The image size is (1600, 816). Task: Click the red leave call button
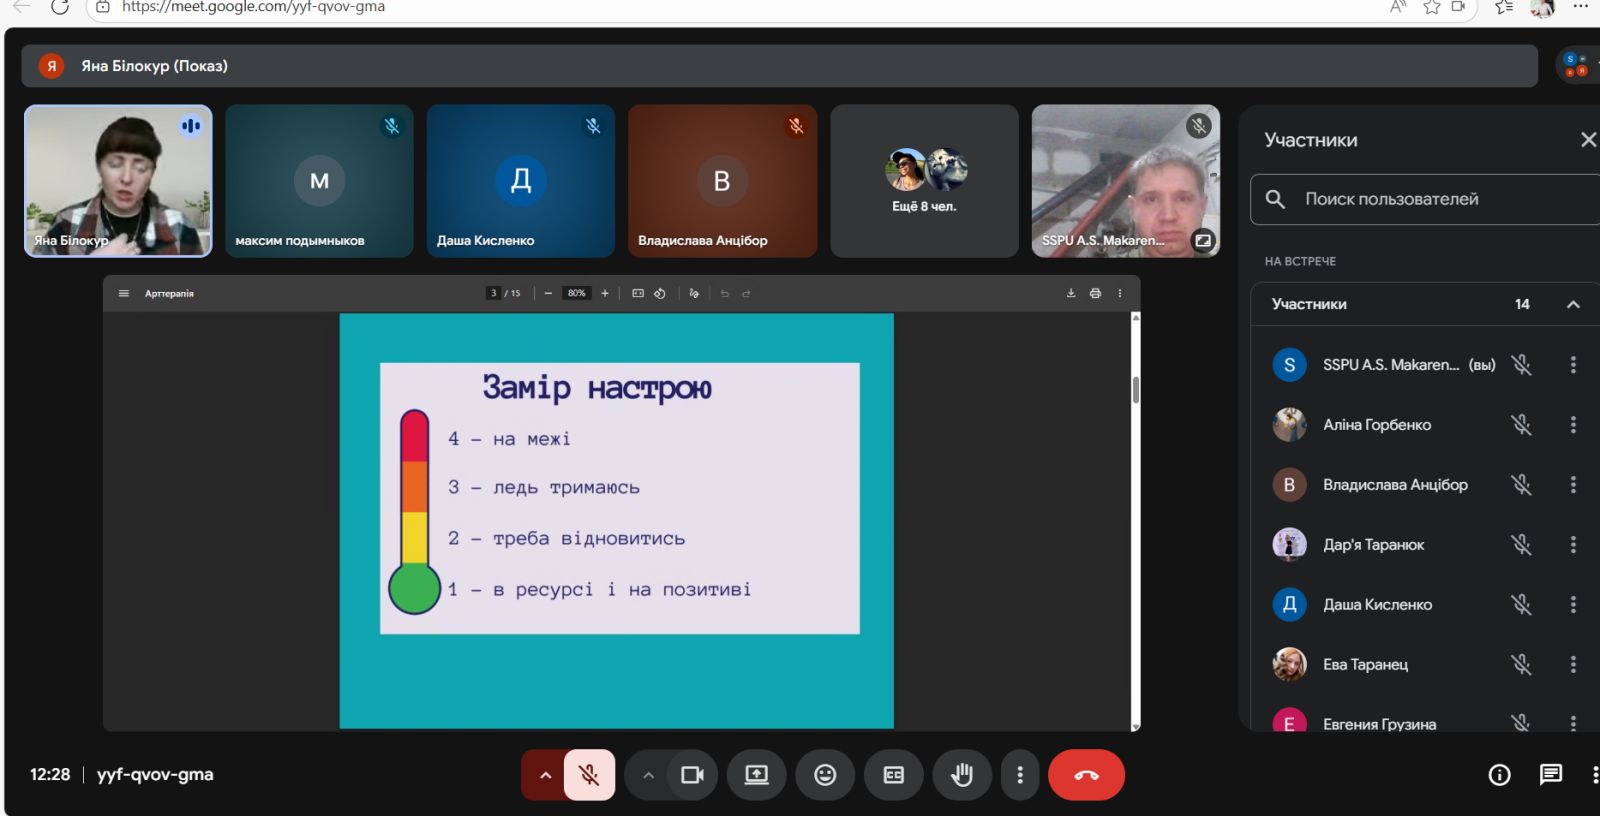coord(1086,775)
